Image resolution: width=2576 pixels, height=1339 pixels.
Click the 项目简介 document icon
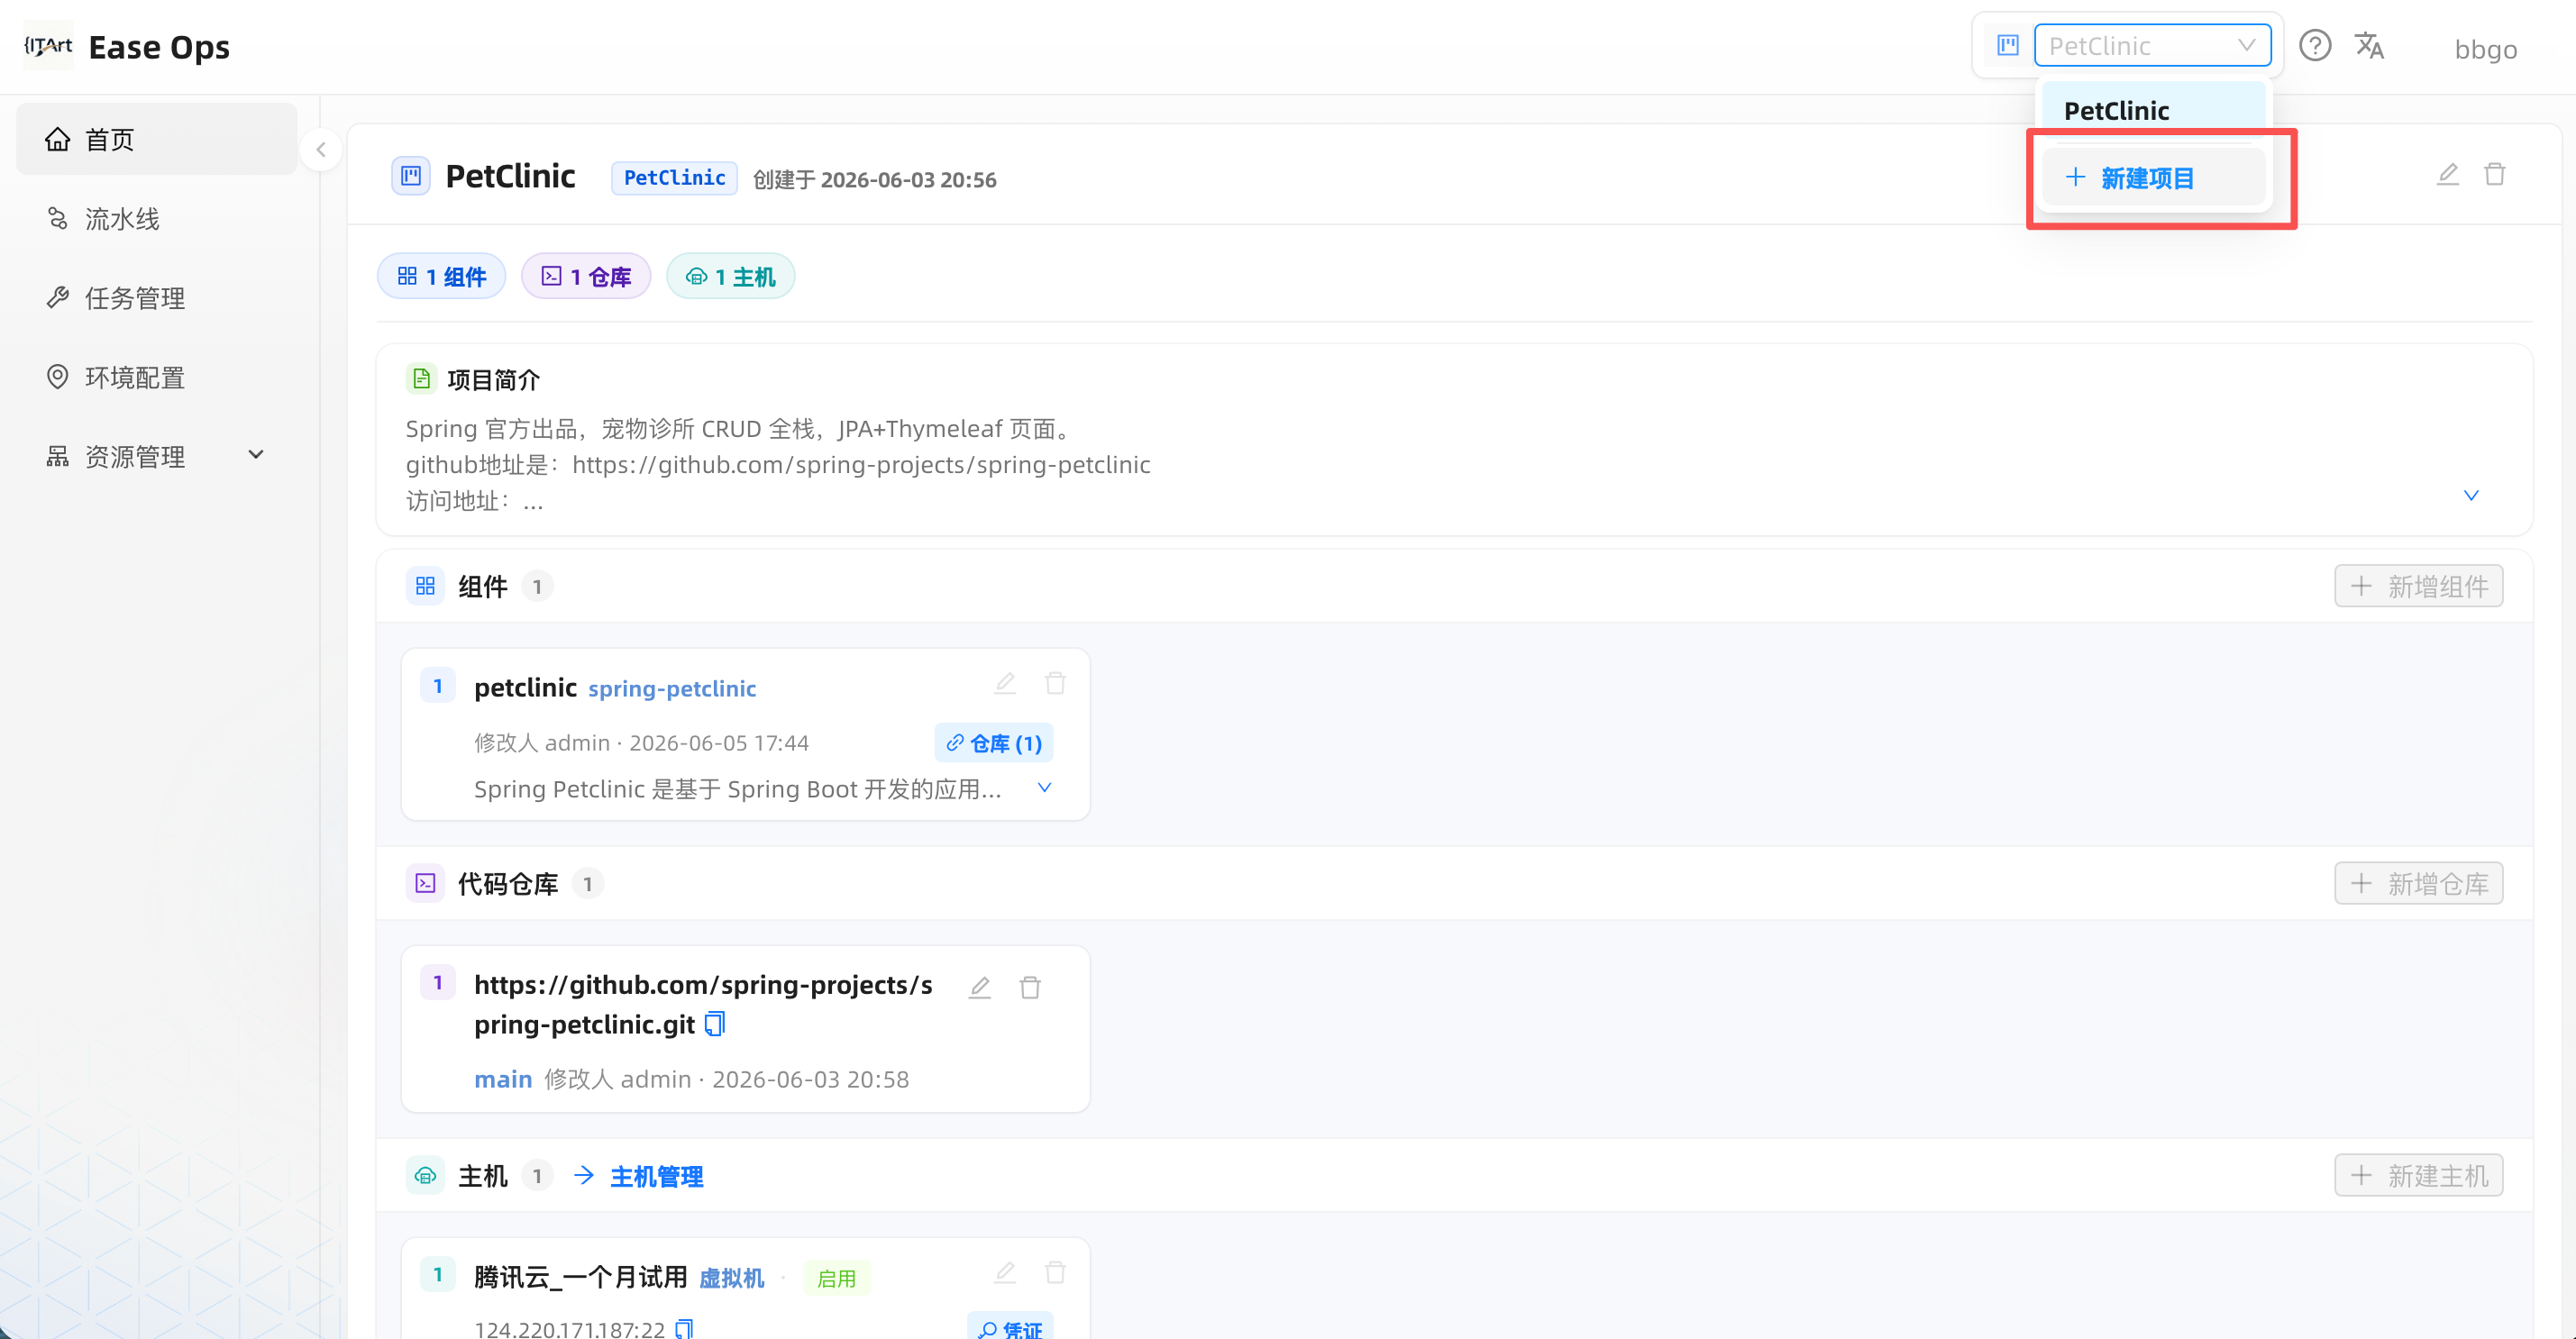(421, 379)
